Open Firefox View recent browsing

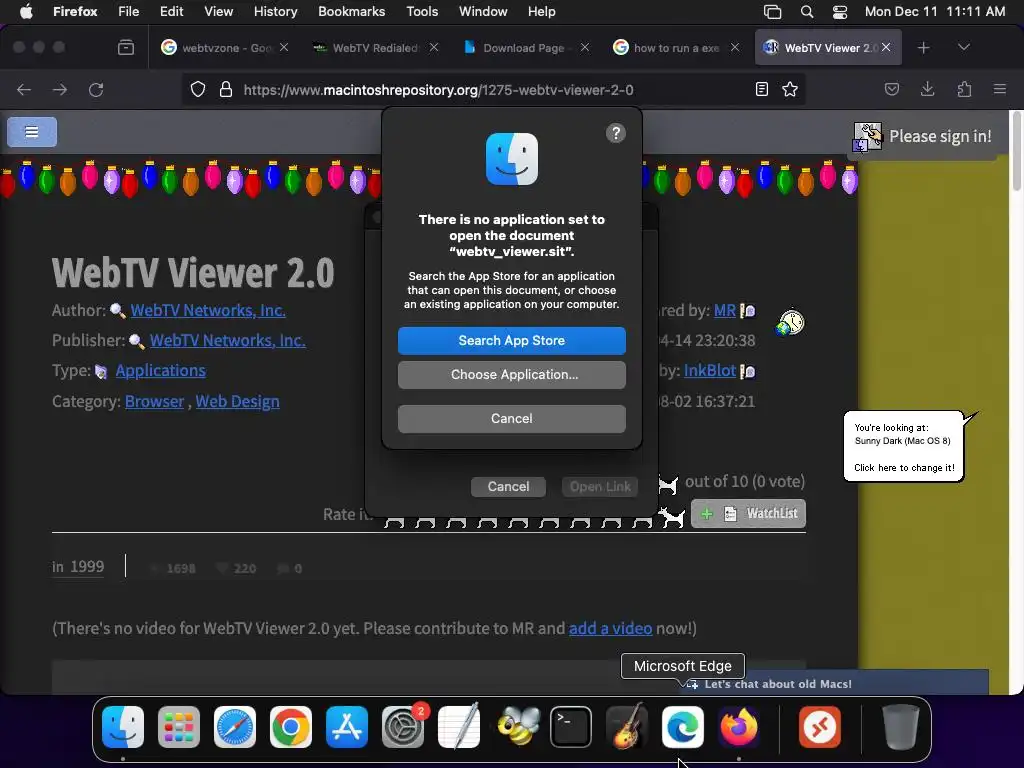pos(126,48)
